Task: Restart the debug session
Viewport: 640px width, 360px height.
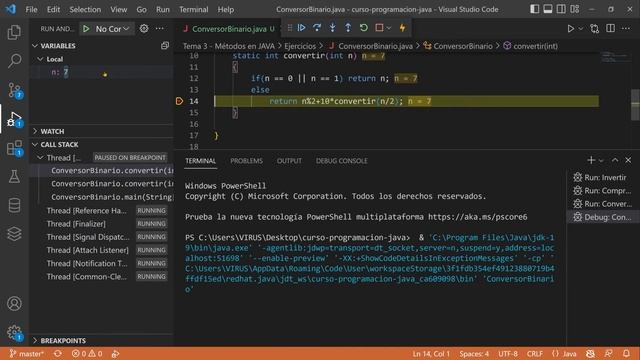Action: 364,28
